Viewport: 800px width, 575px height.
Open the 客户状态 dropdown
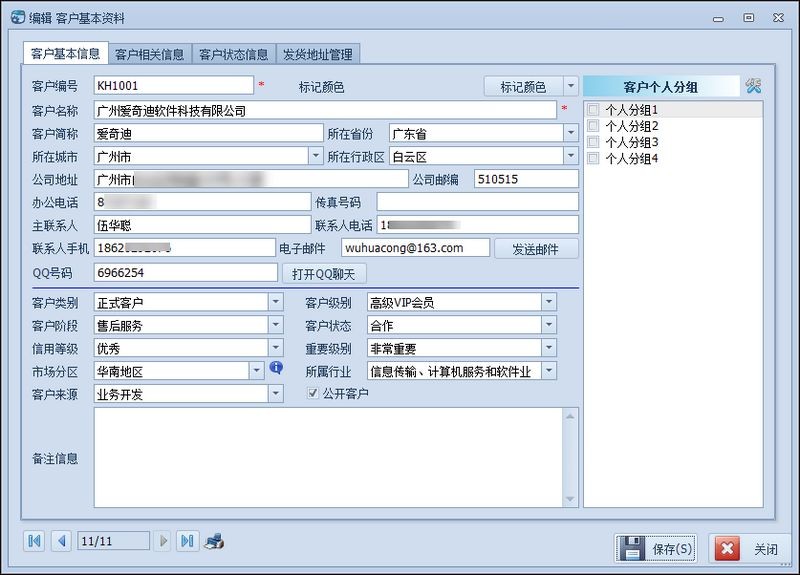(549, 325)
